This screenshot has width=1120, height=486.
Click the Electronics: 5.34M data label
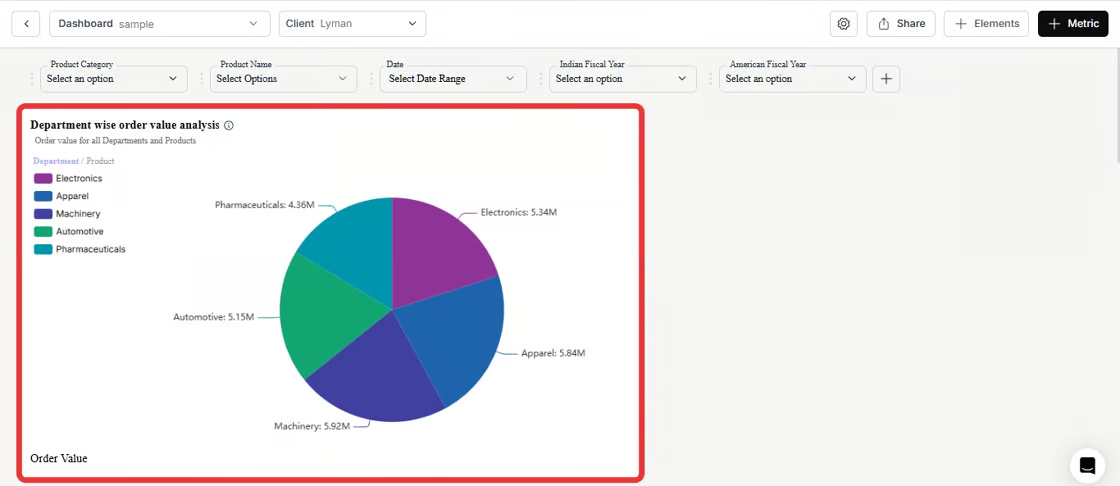click(519, 212)
